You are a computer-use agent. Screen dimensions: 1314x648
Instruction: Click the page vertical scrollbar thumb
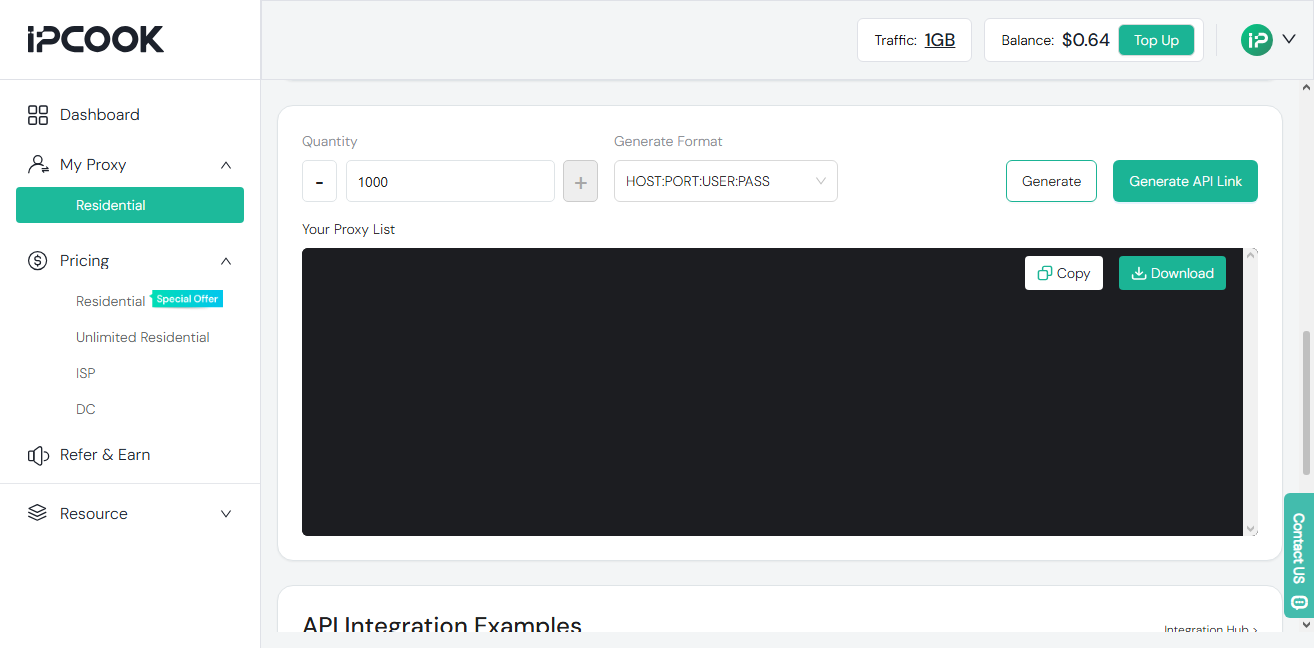1306,403
